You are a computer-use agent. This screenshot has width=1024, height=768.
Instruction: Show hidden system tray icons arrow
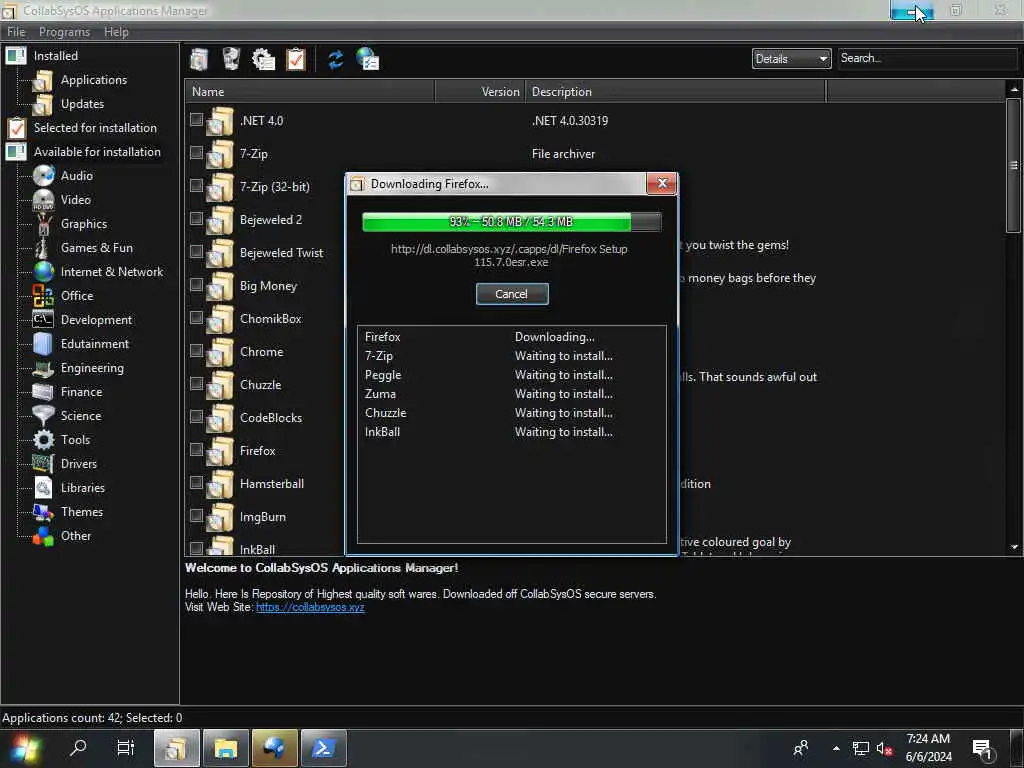point(836,748)
